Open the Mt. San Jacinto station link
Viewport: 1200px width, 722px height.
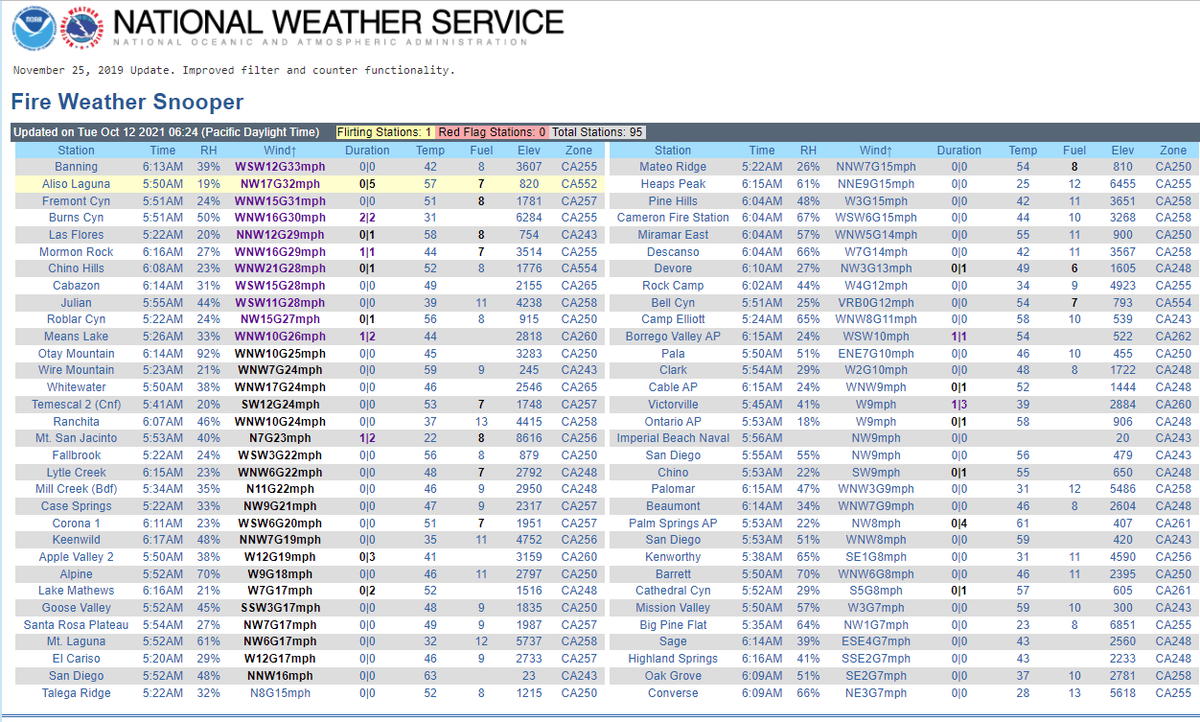[76, 438]
